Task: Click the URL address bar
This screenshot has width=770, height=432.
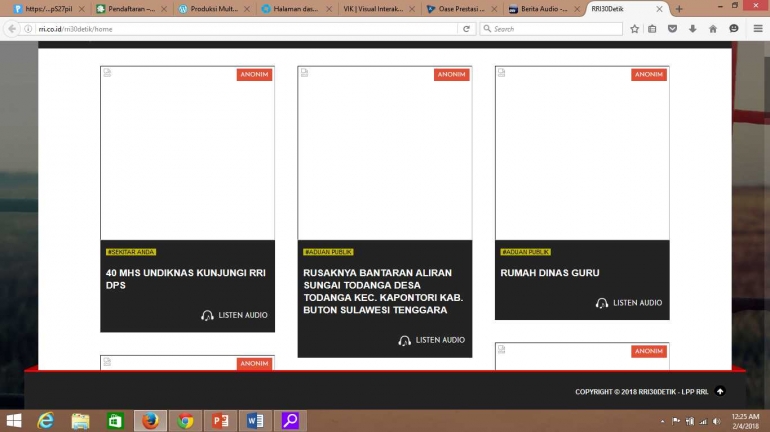Action: (240, 29)
